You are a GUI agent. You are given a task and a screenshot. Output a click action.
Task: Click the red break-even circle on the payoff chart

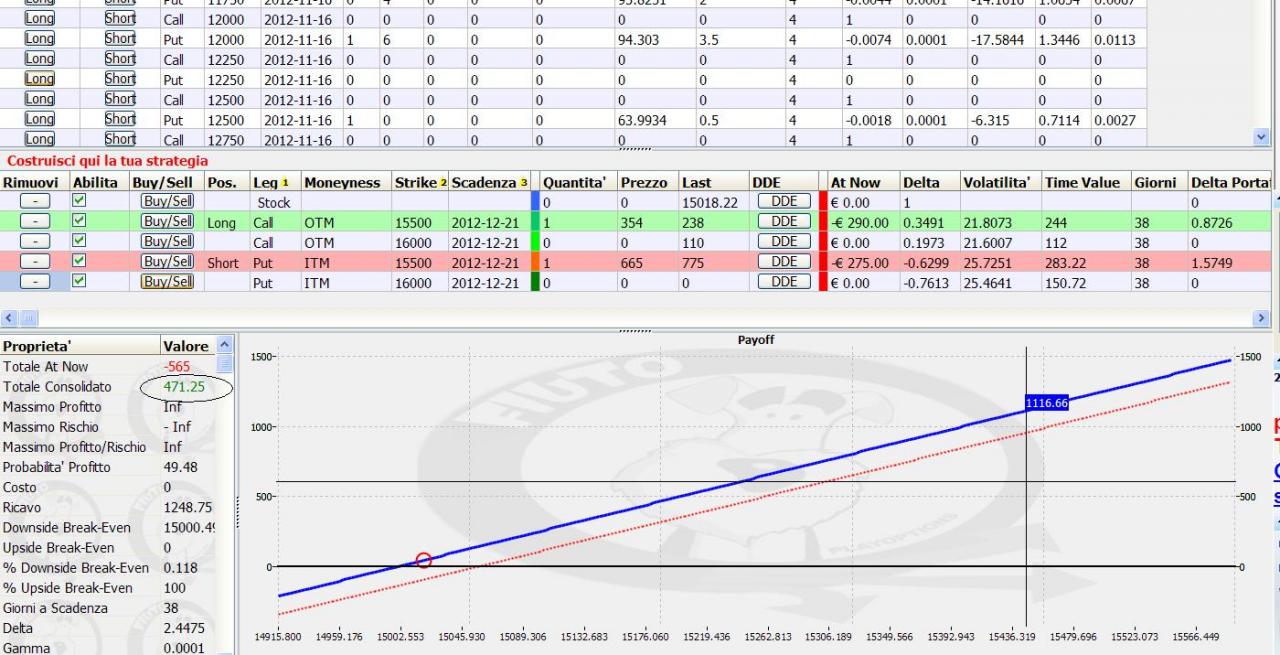423,560
